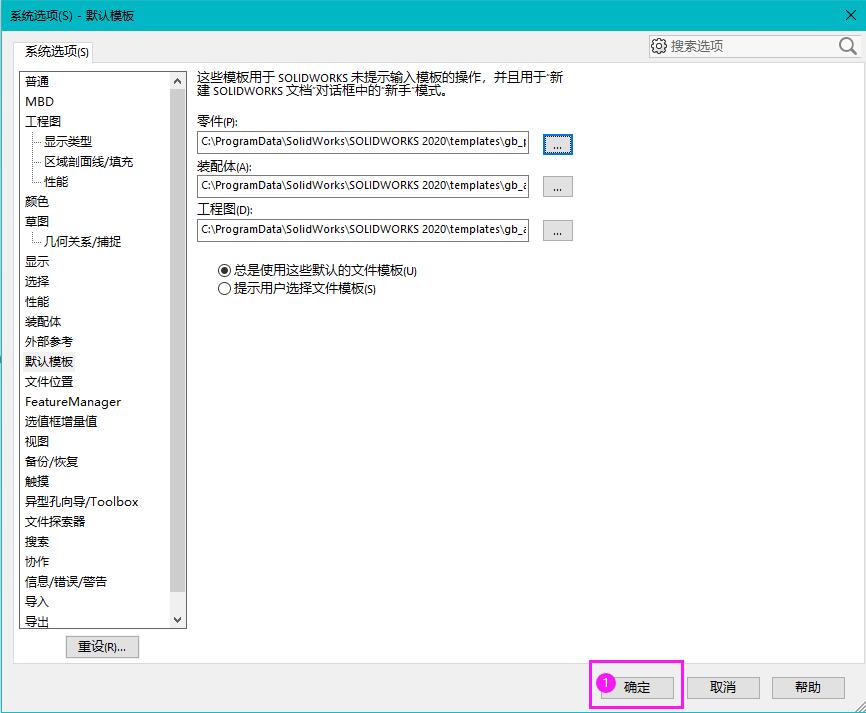
Task: Click the 重设 reset button
Action: (102, 646)
